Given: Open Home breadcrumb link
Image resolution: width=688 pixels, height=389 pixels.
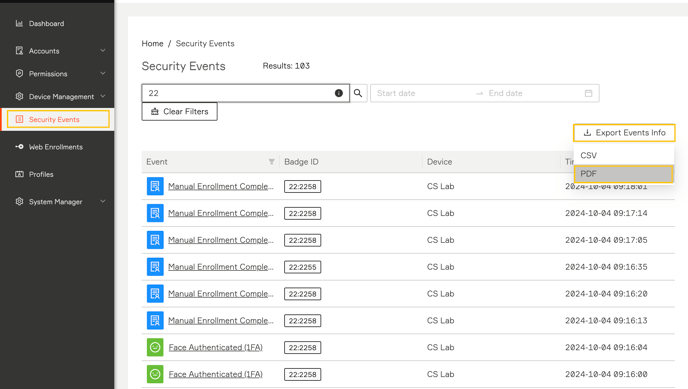Looking at the screenshot, I should click(152, 43).
